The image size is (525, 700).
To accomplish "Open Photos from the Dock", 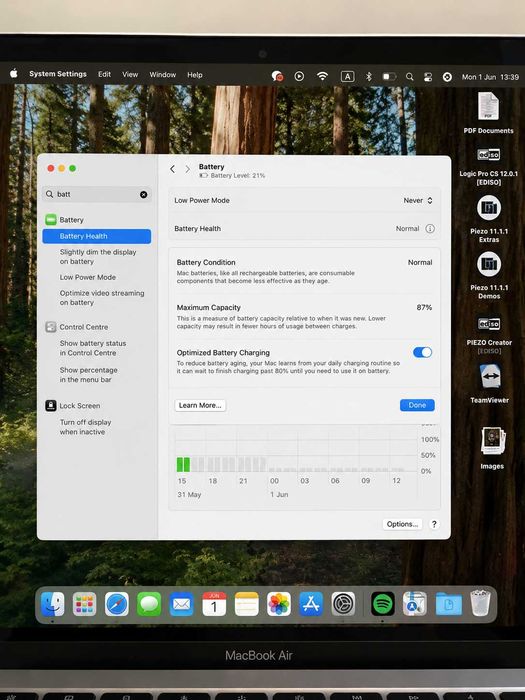I will coord(279,604).
